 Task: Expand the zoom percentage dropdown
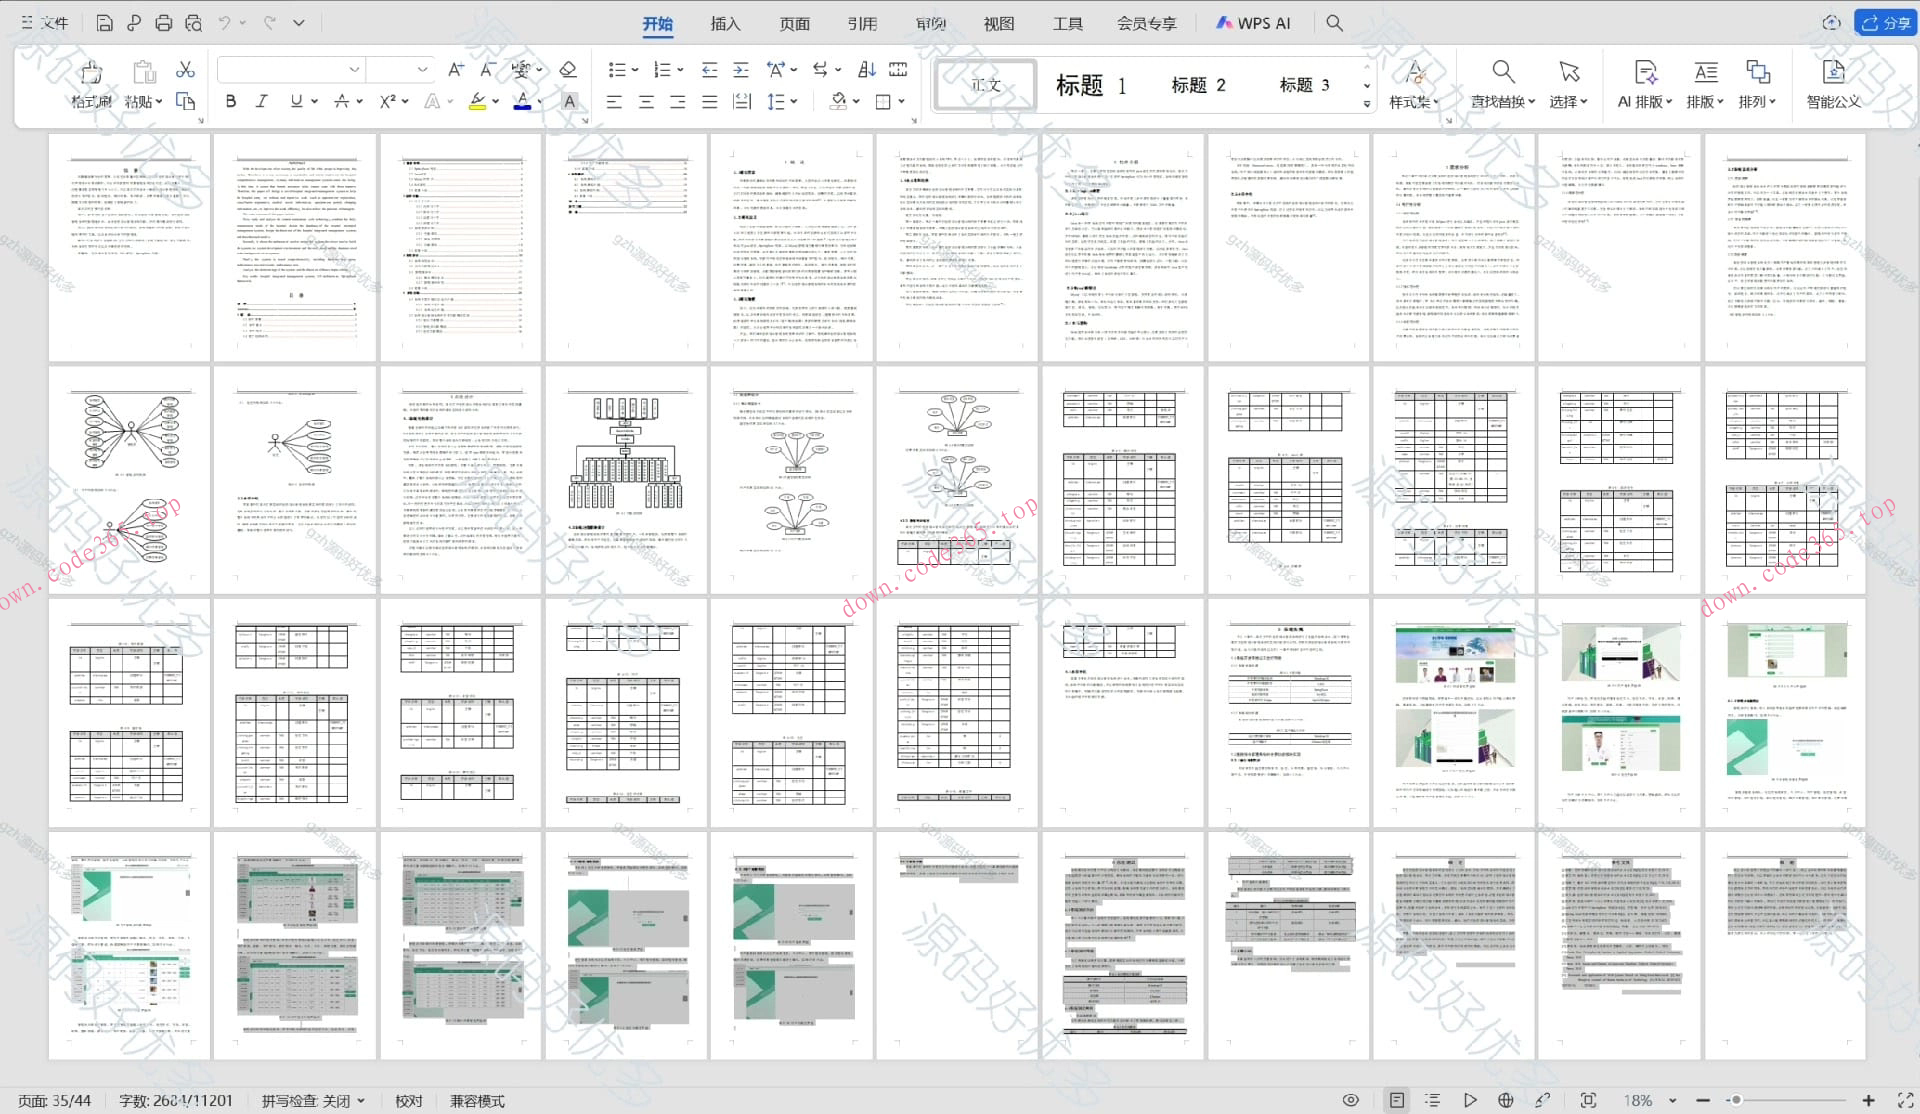[x=1672, y=1100]
